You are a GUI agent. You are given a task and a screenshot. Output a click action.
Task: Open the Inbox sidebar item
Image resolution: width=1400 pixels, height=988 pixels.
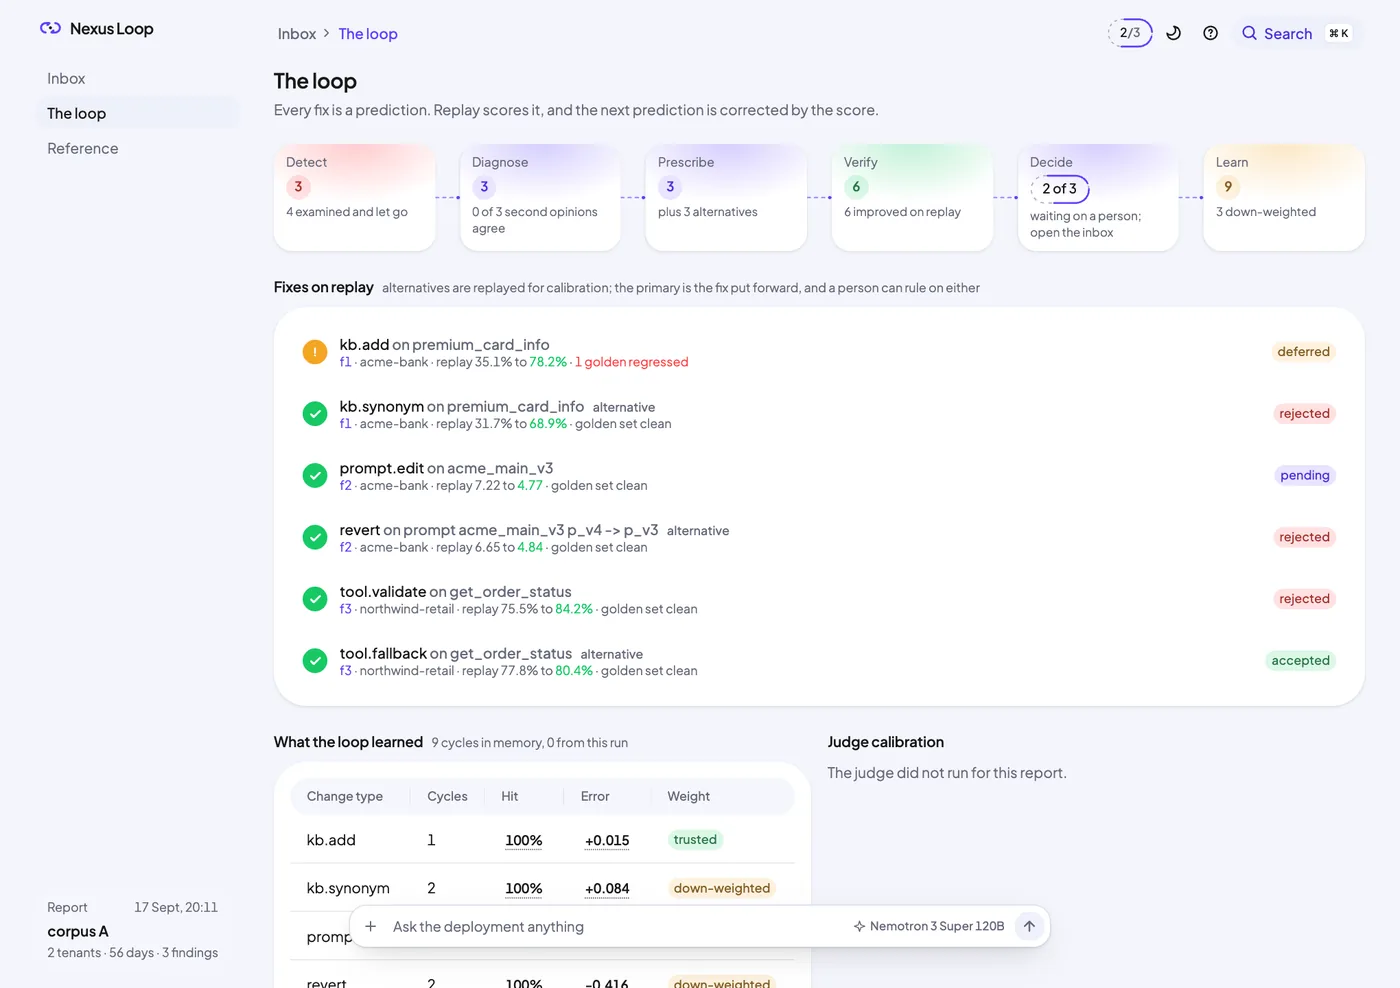137,78
